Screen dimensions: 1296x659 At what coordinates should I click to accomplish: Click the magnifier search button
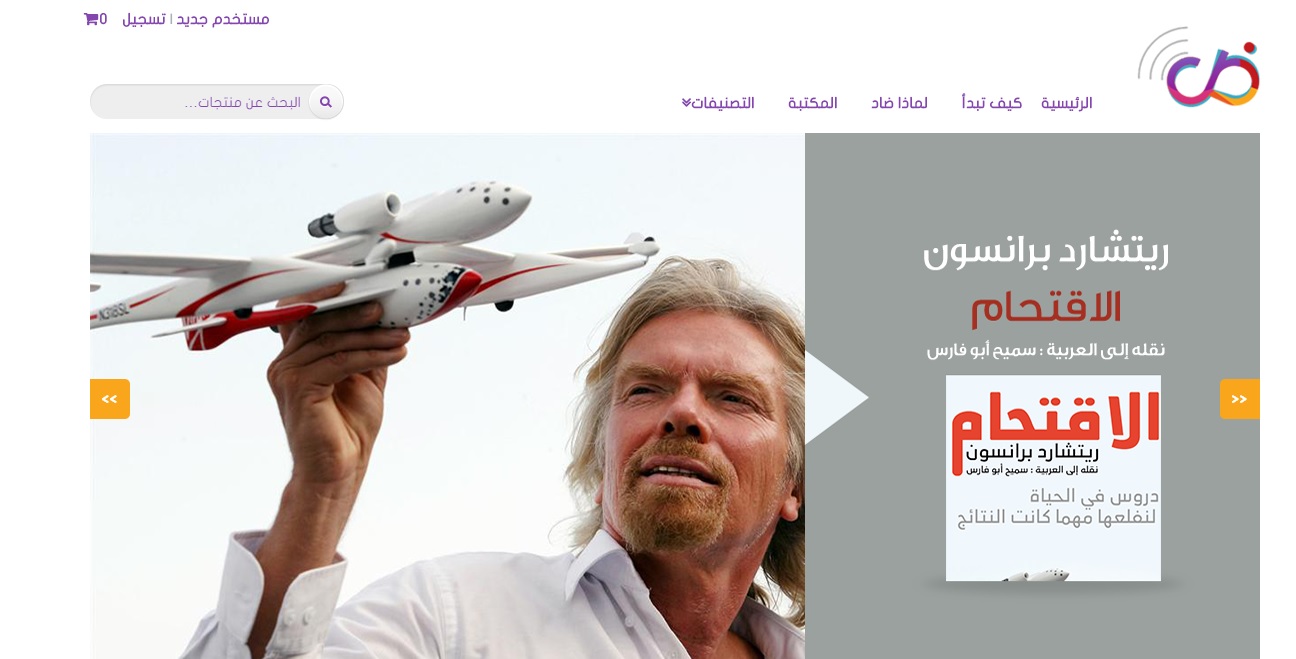[x=326, y=102]
